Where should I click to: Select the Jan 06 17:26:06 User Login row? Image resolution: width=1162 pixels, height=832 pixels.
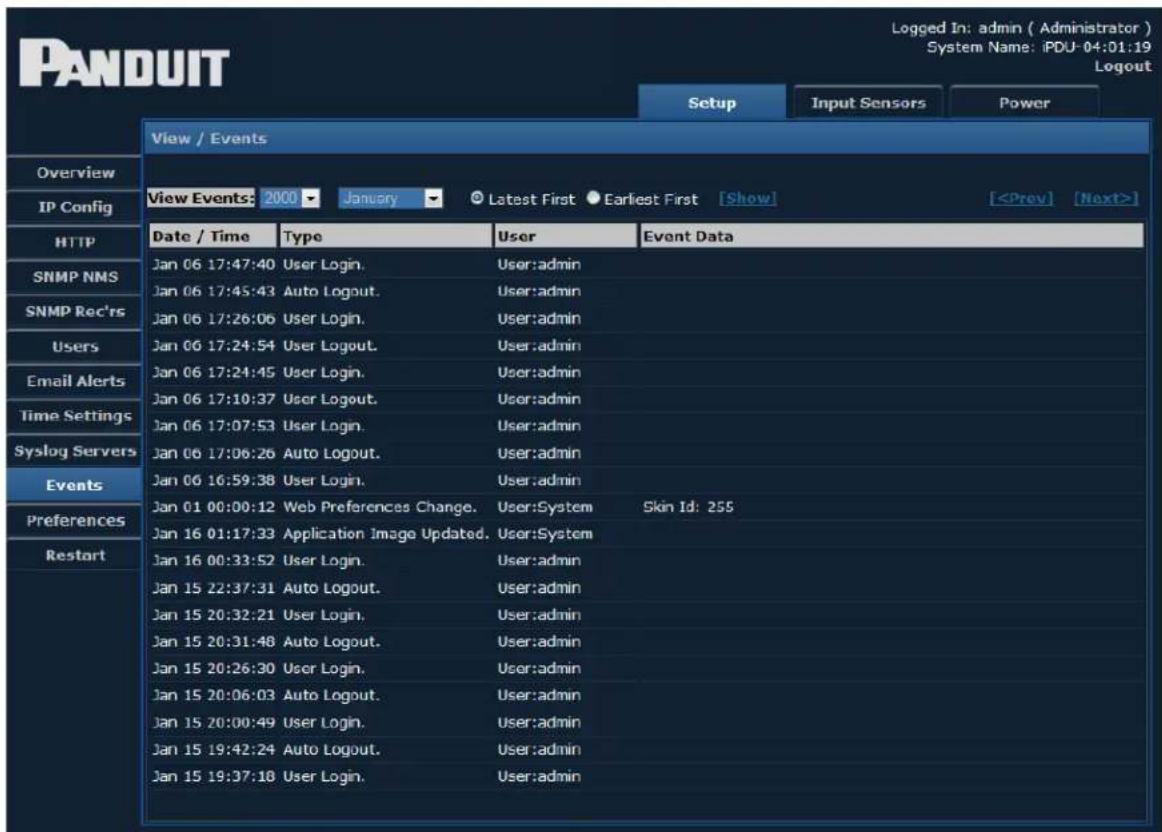[646, 319]
